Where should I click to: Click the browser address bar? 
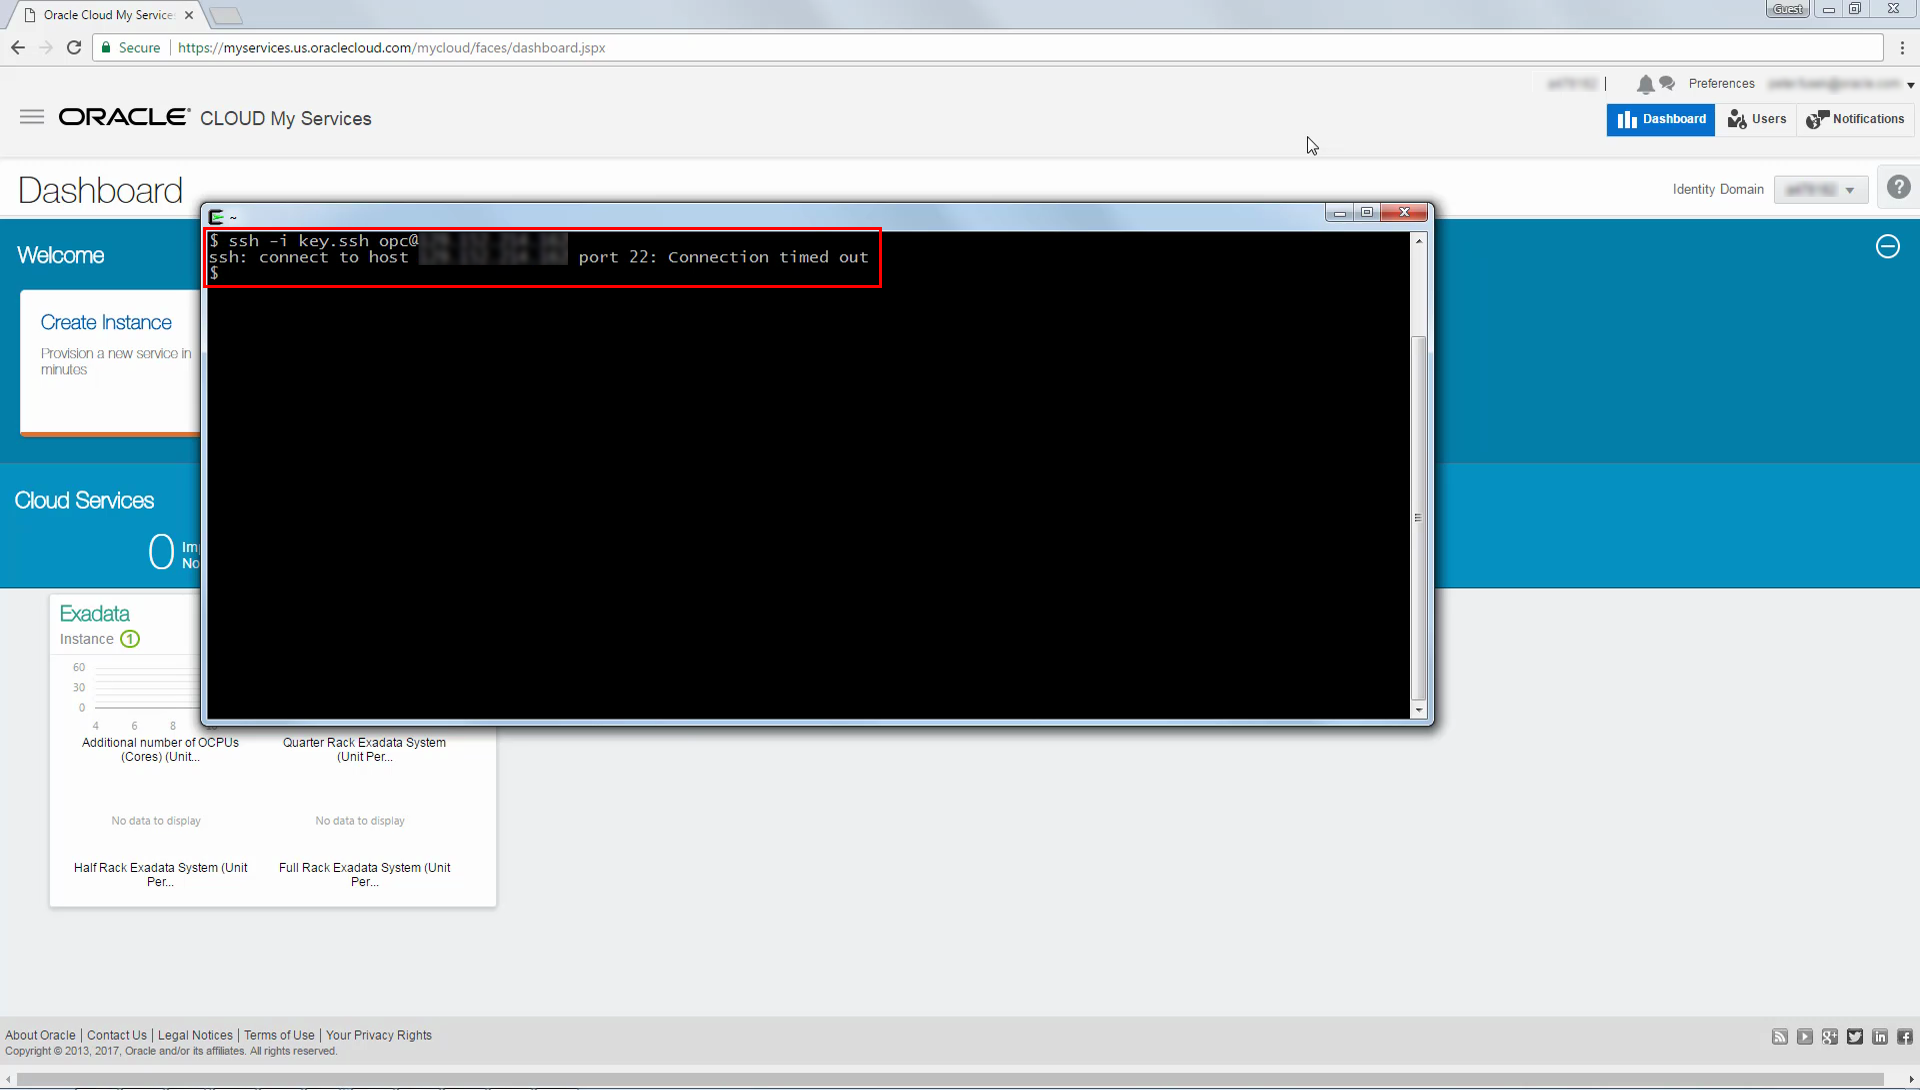(x=990, y=47)
